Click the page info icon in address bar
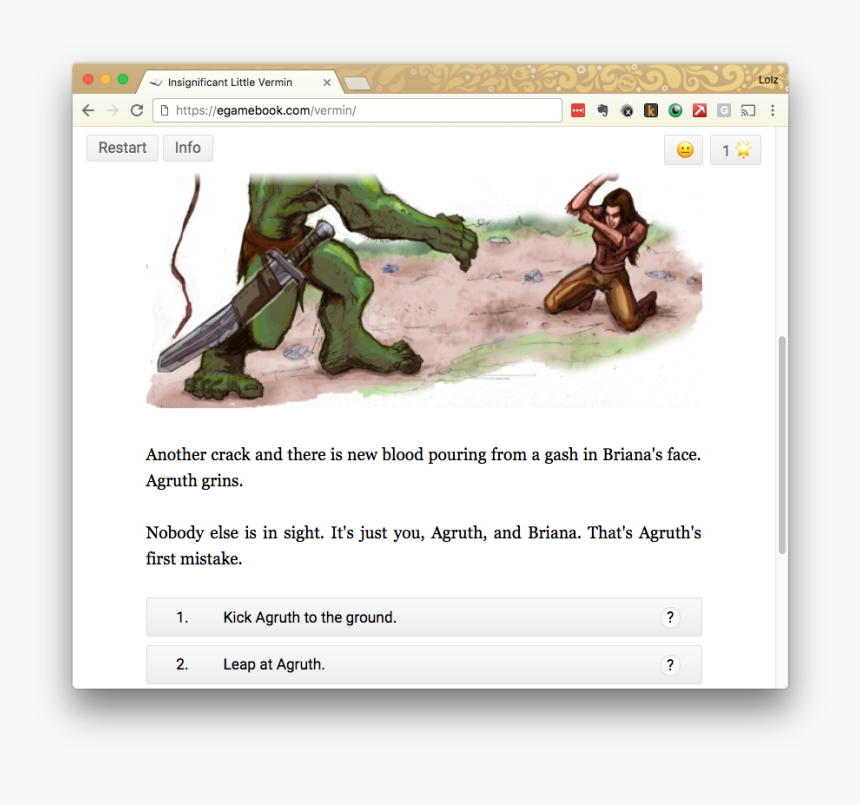This screenshot has width=860, height=805. coord(164,110)
